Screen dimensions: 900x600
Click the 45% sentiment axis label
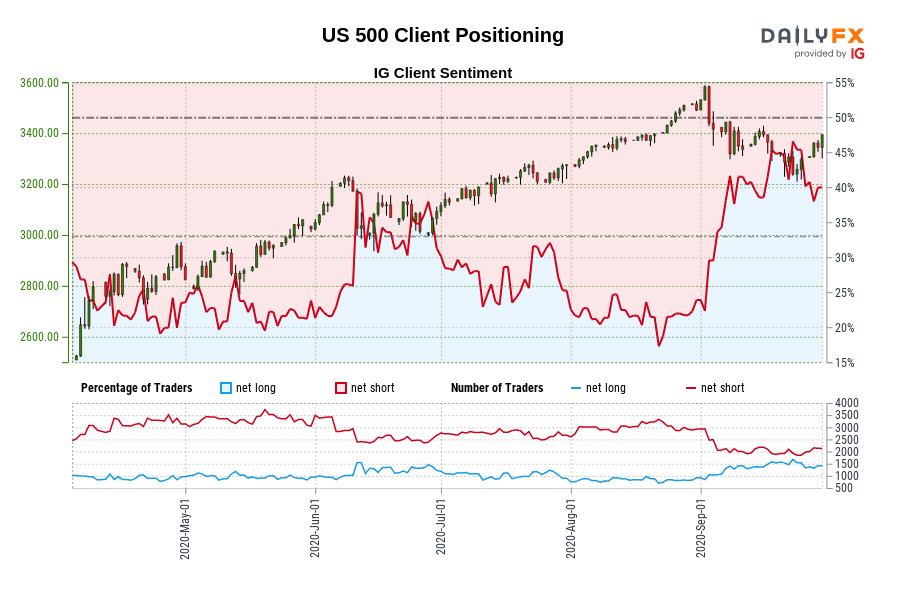coord(844,153)
